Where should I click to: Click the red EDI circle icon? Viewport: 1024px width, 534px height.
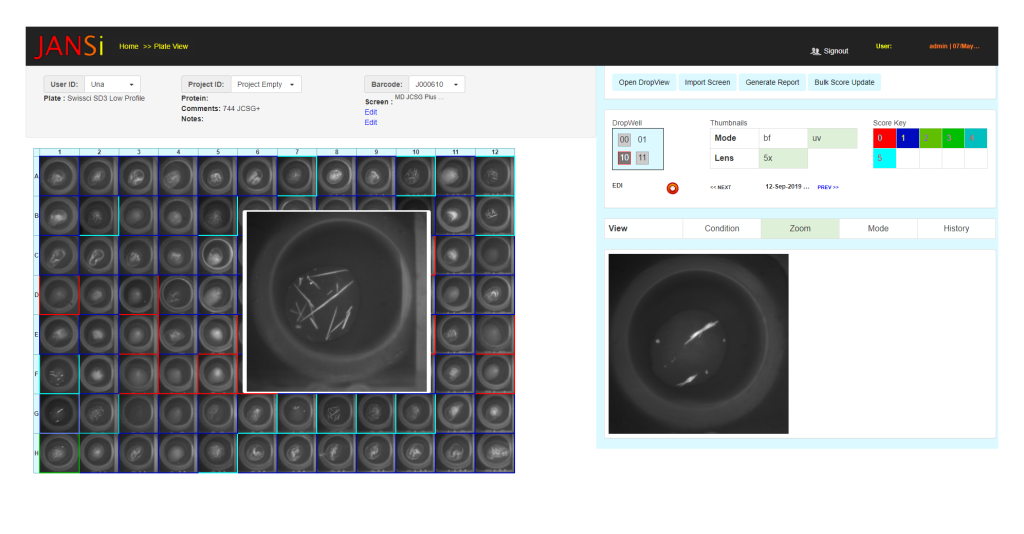(672, 187)
